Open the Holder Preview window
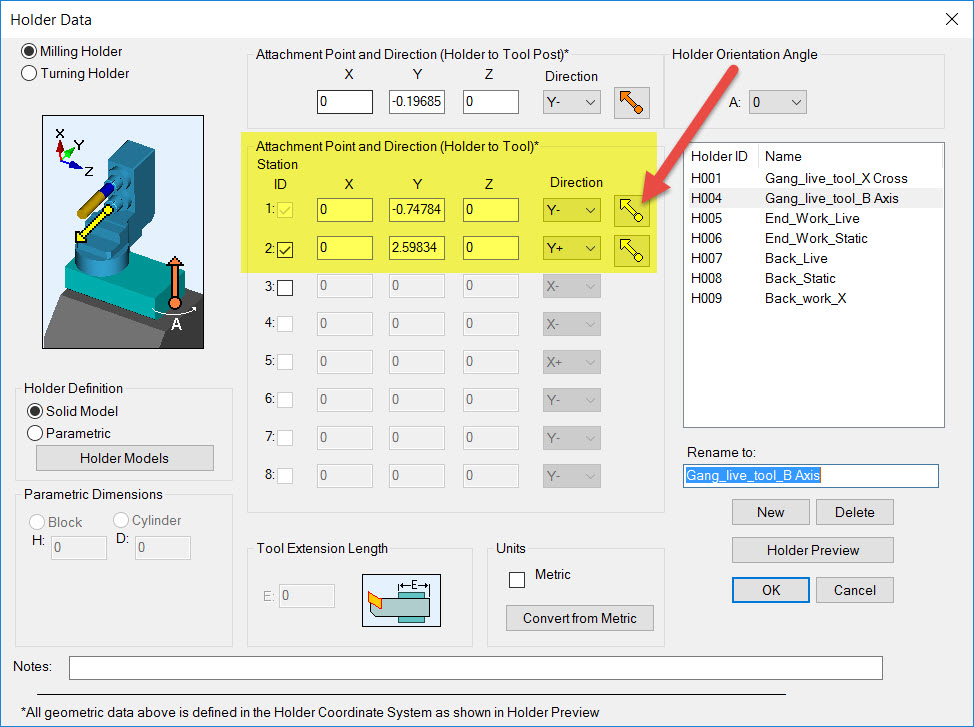The image size is (974, 727). click(812, 549)
